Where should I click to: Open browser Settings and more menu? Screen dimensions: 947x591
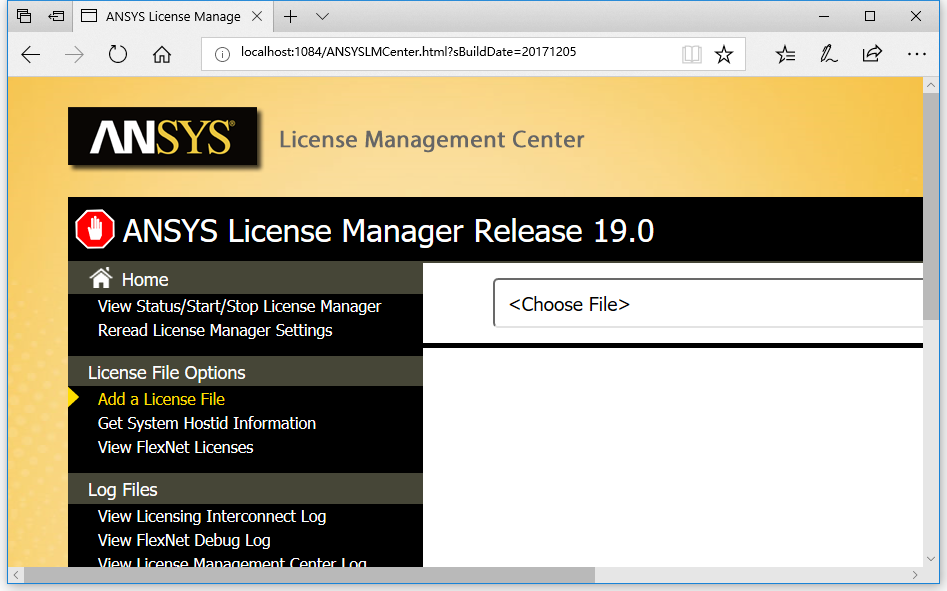916,54
